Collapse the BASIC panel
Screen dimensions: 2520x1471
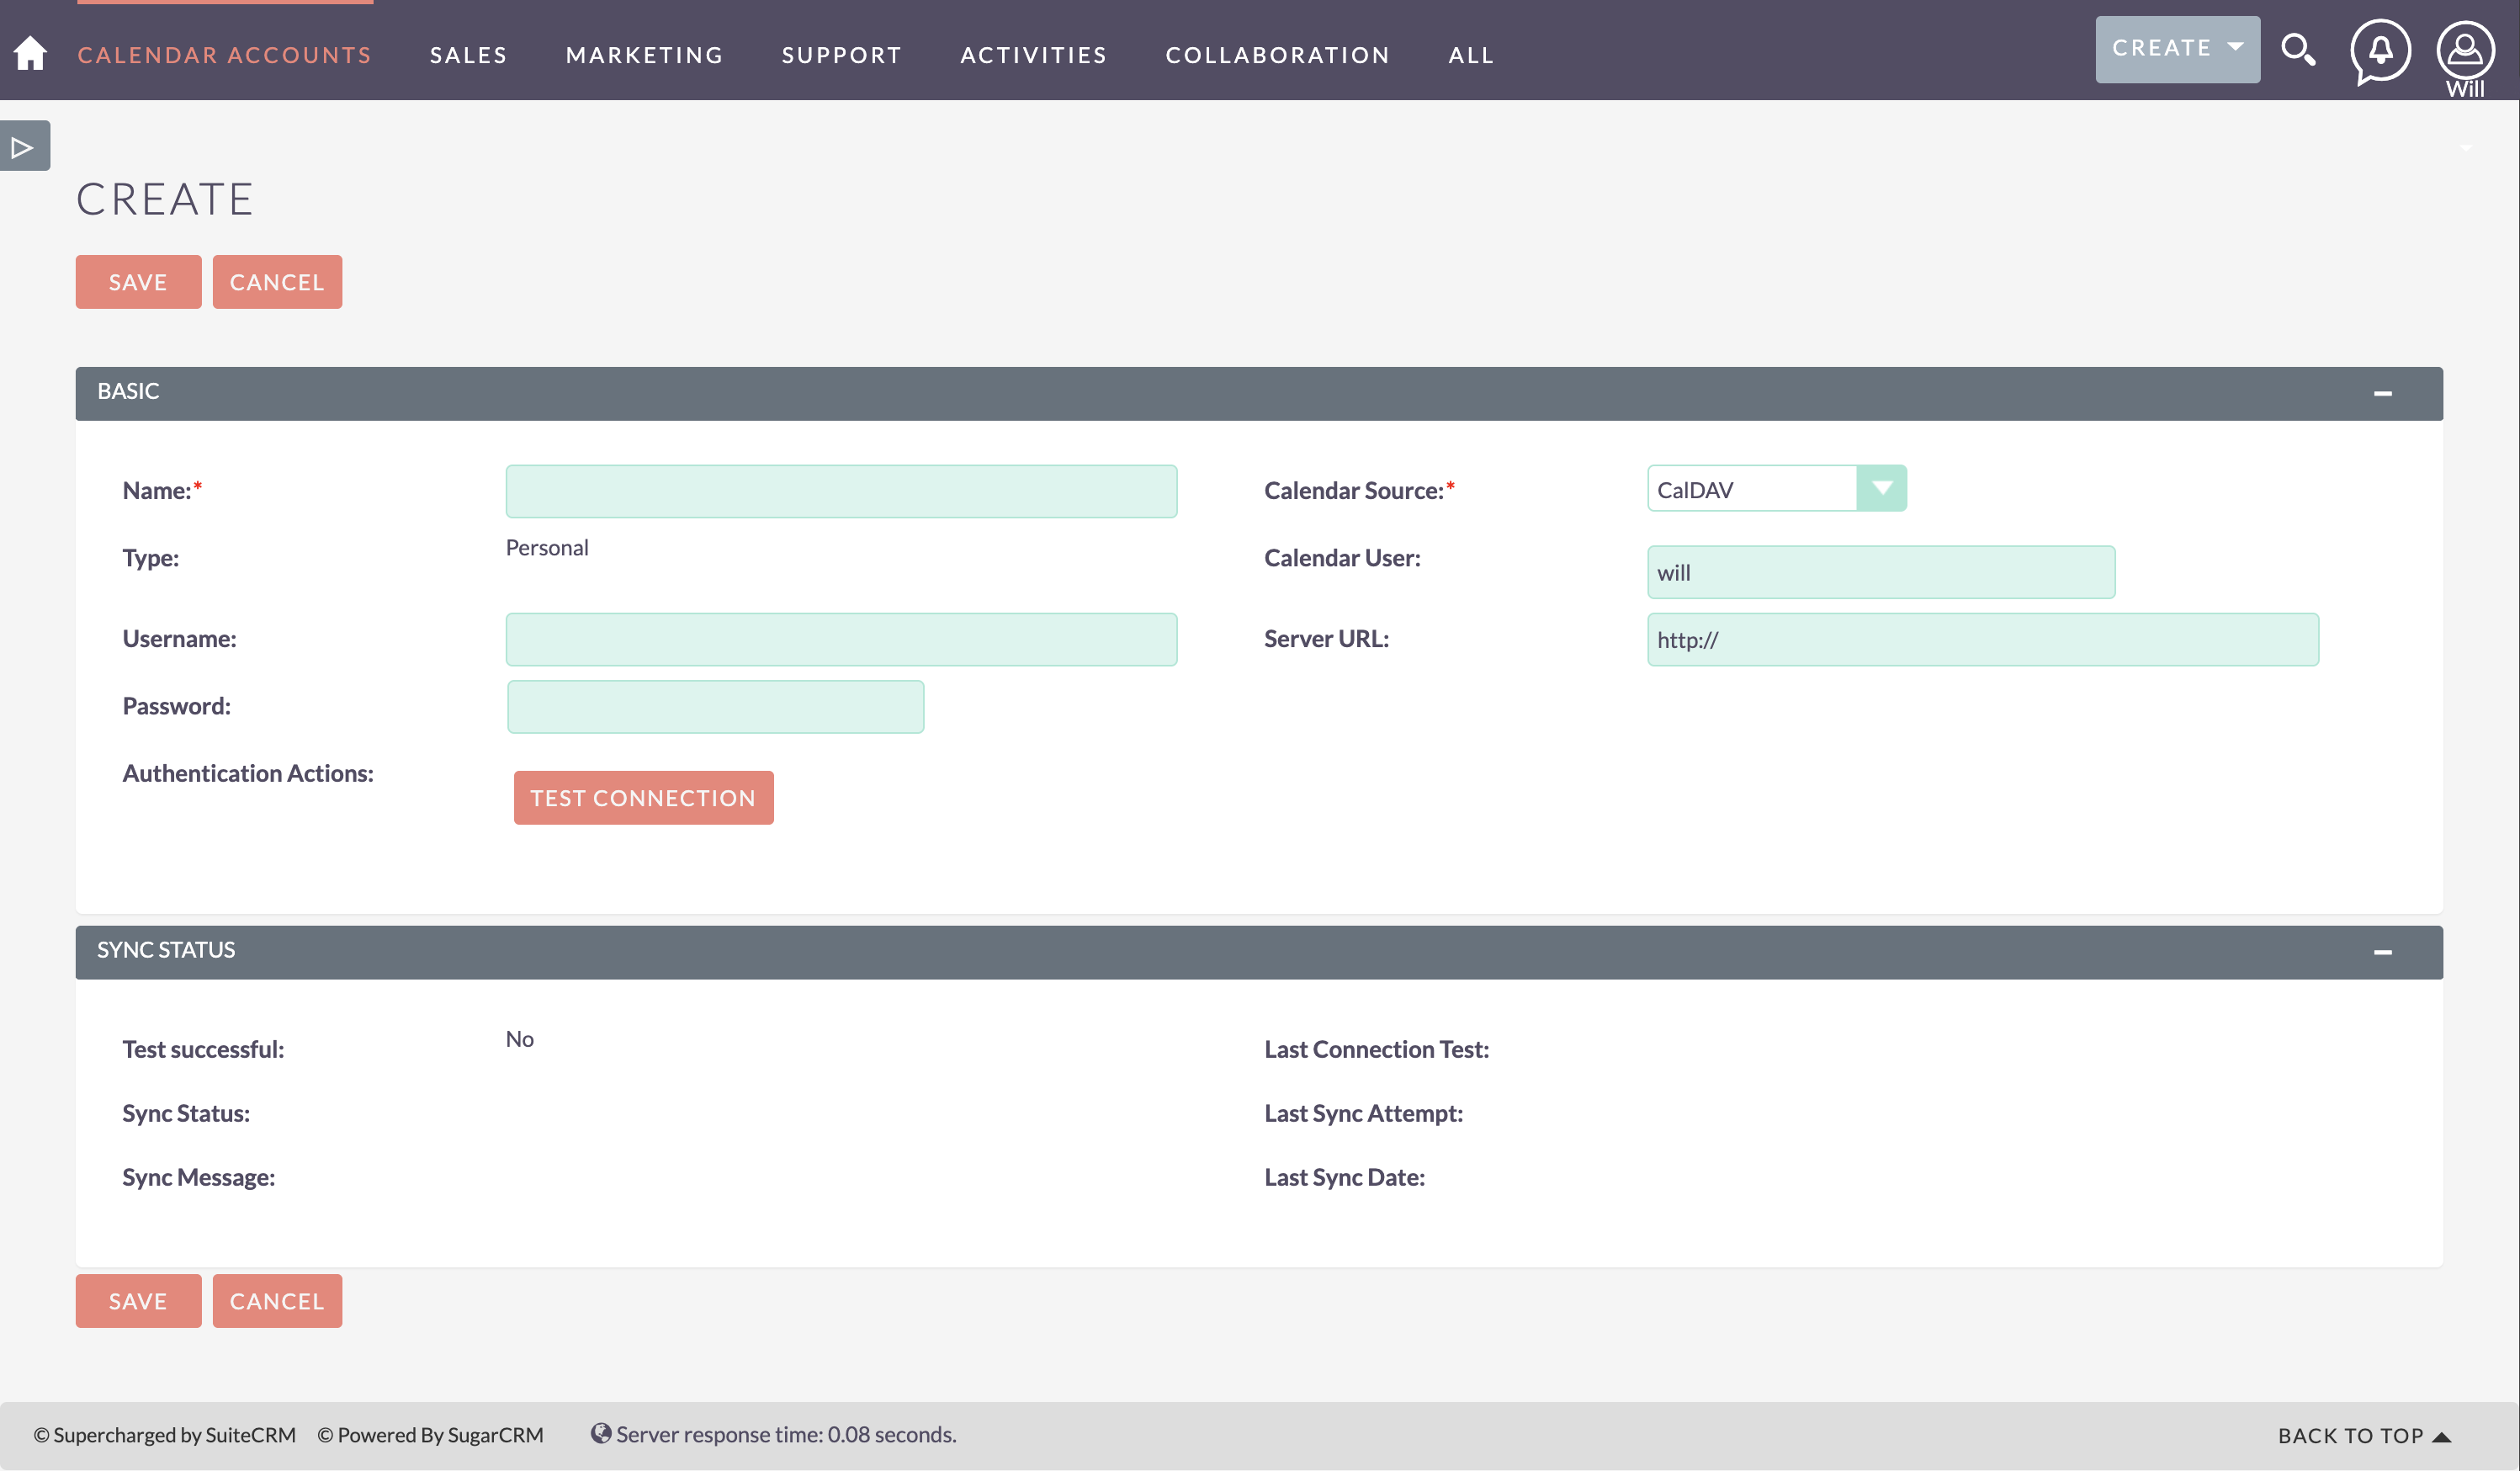coord(2383,392)
